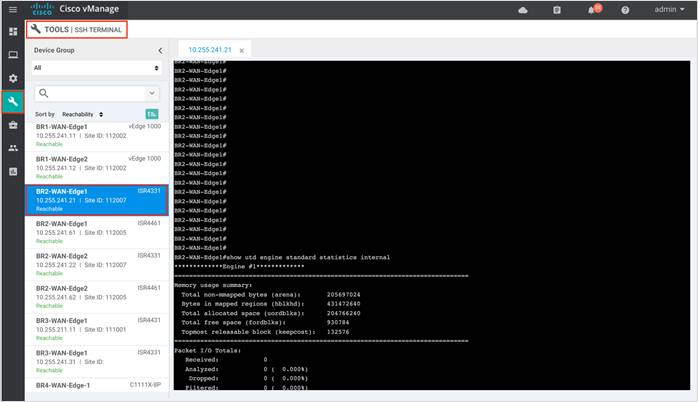Expand the search options chevron
This screenshot has height=402, width=698.
tap(152, 93)
